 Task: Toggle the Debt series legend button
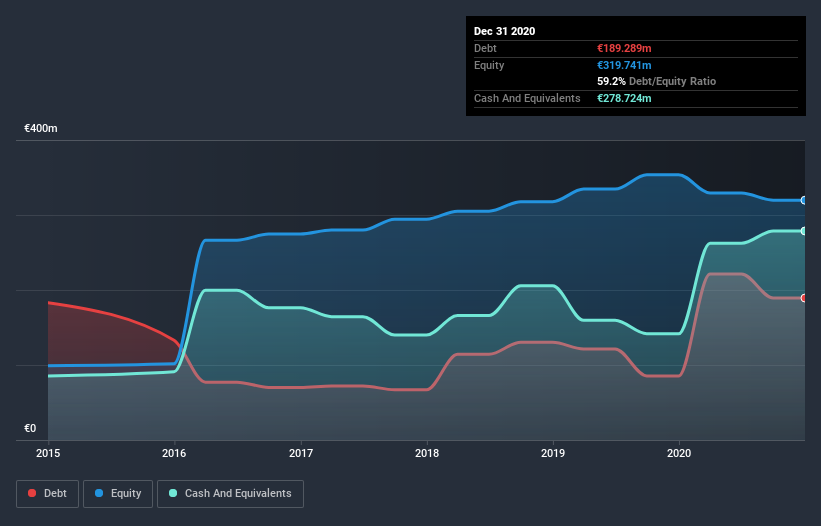pyautogui.click(x=48, y=494)
